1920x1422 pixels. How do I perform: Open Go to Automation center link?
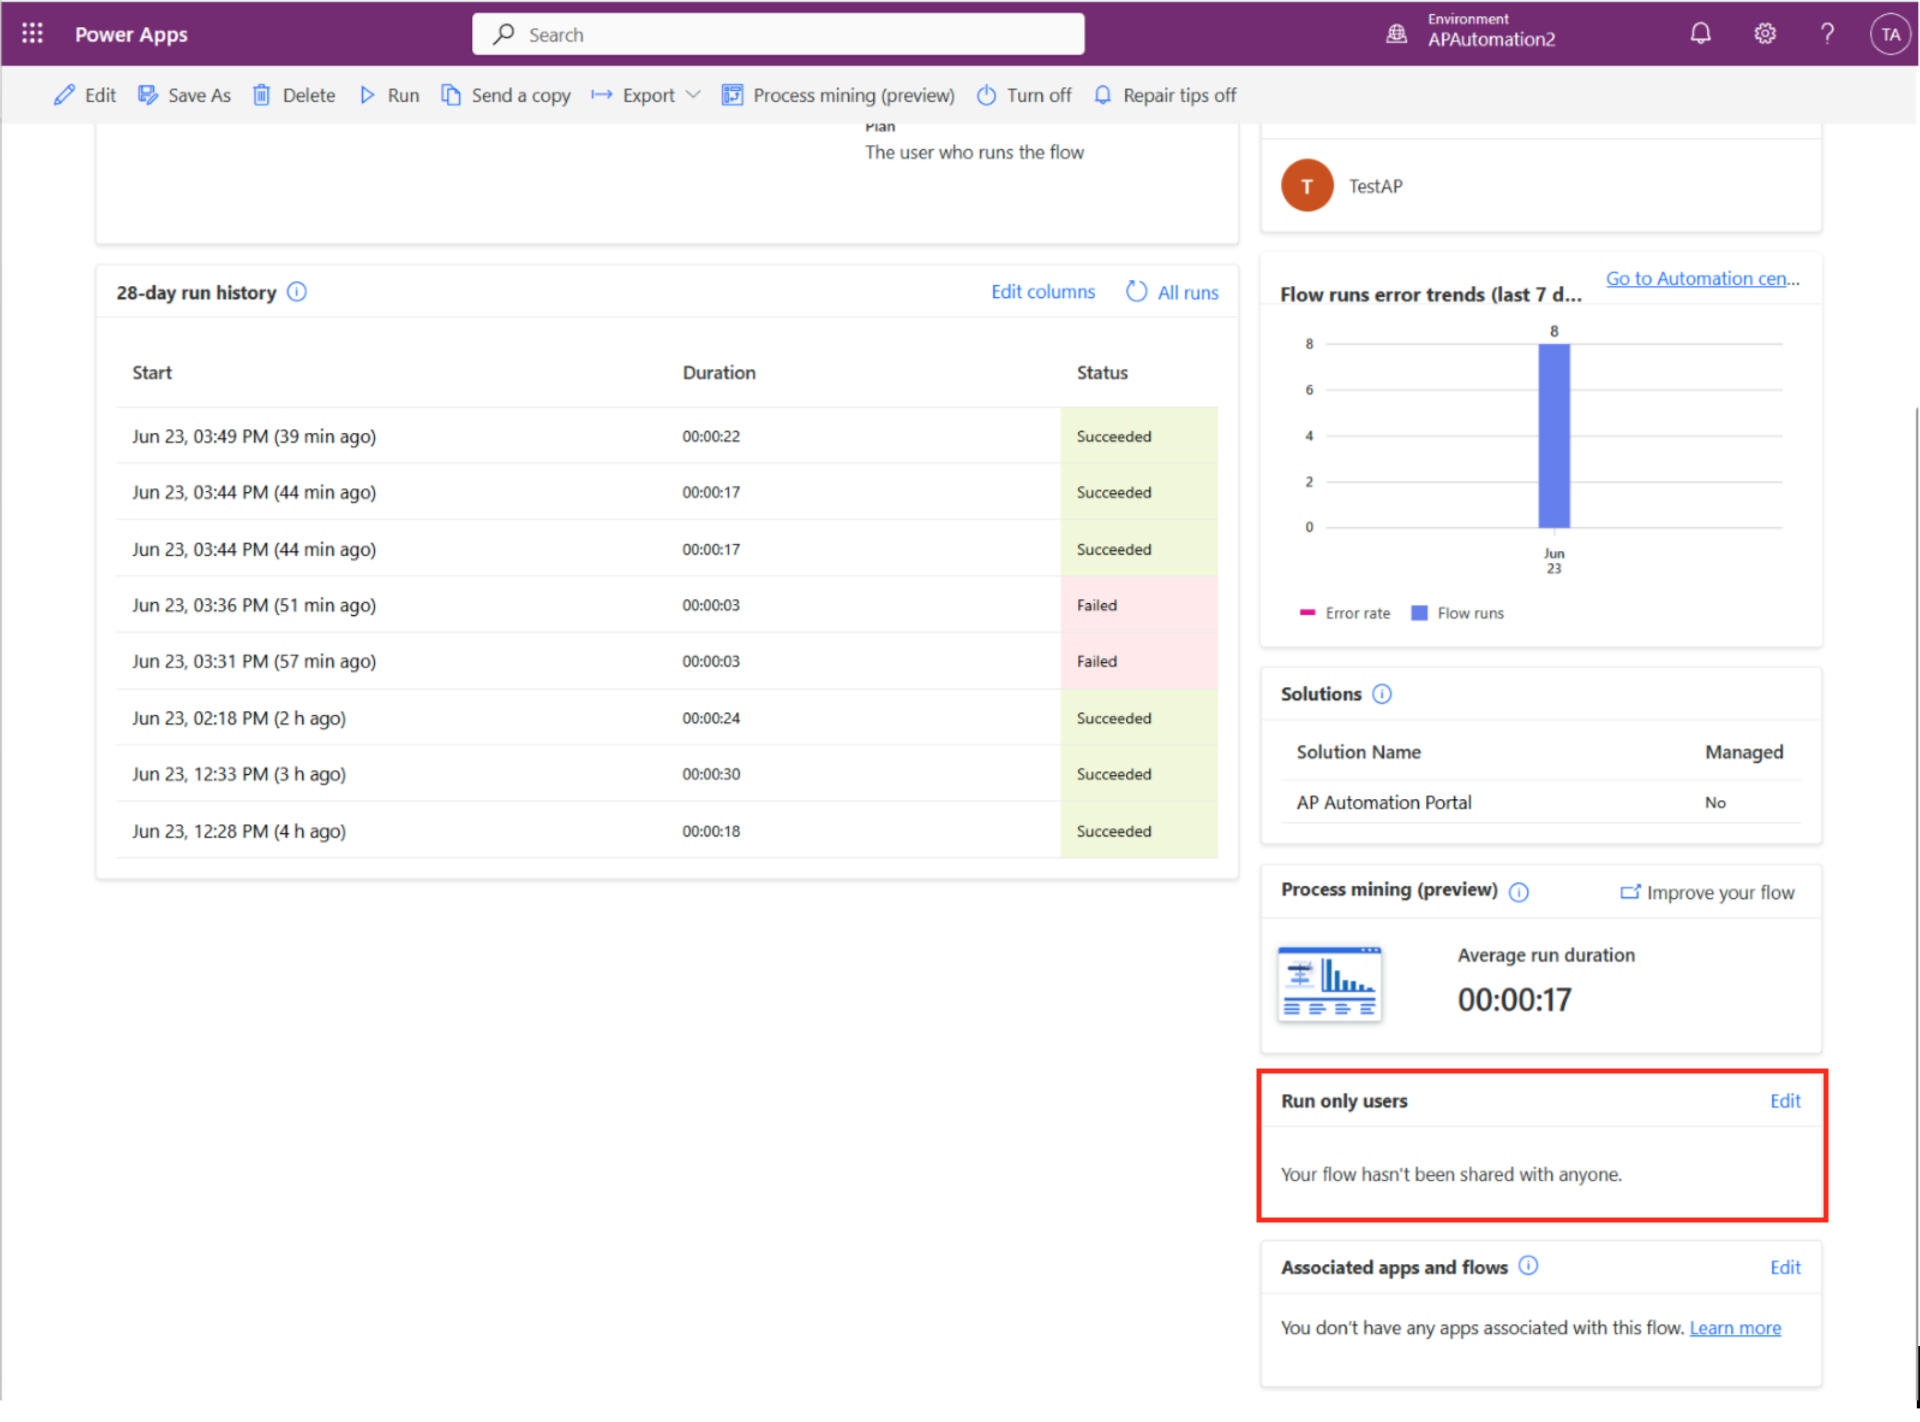click(1701, 279)
